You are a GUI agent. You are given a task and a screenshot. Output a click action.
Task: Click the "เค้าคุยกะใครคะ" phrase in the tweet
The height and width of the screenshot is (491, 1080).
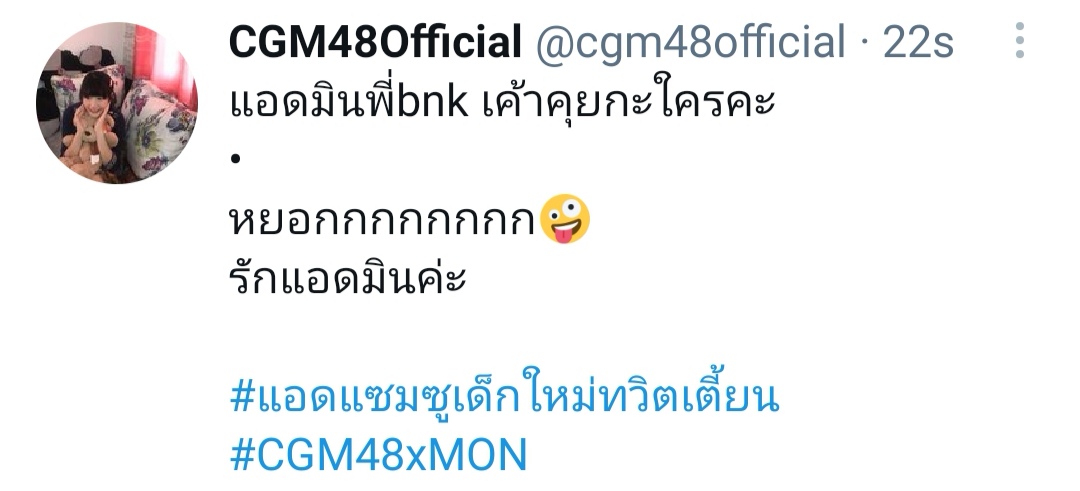629,103
